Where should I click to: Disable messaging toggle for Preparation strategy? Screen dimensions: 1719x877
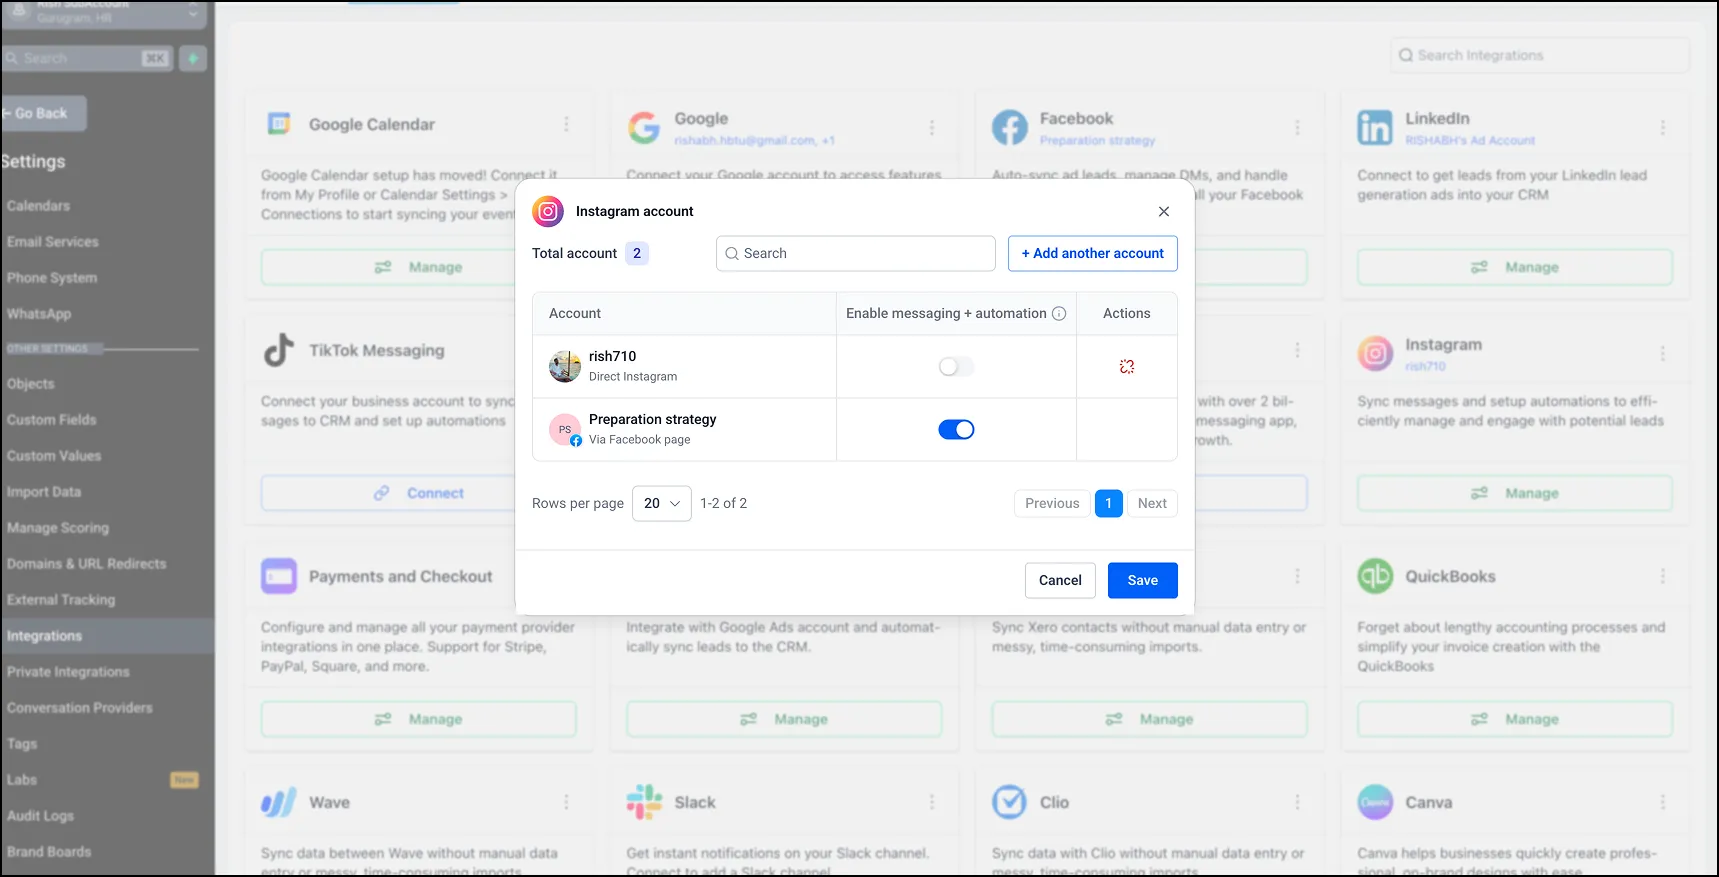[956, 429]
